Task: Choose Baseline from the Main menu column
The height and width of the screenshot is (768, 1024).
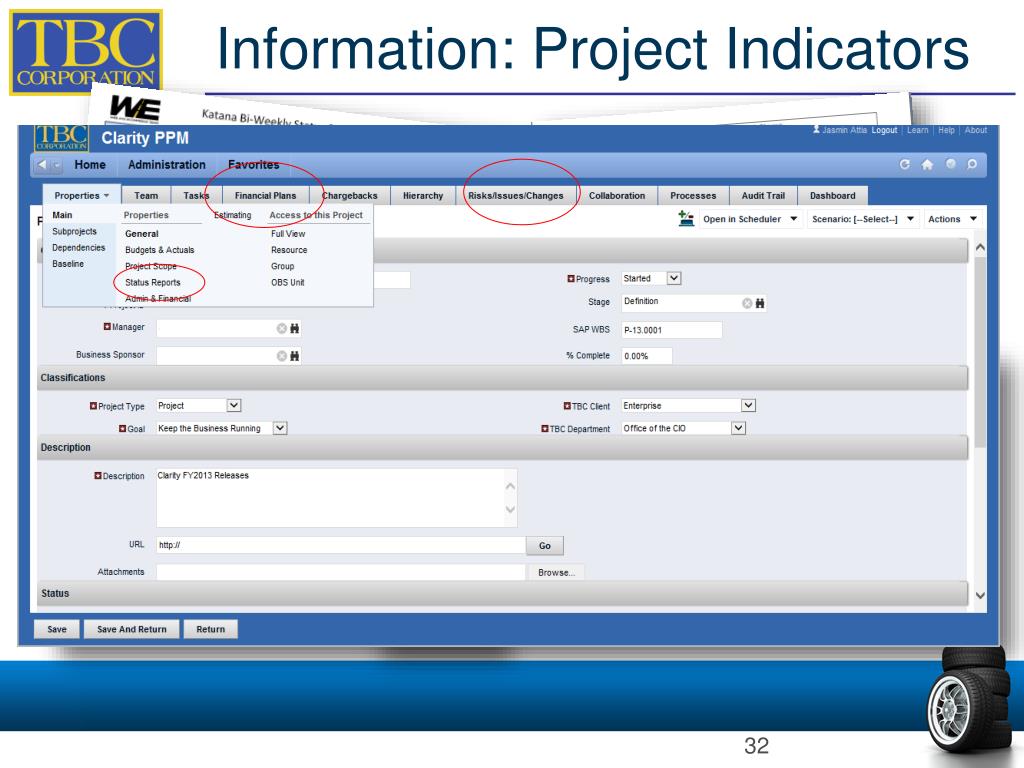Action: [x=68, y=264]
